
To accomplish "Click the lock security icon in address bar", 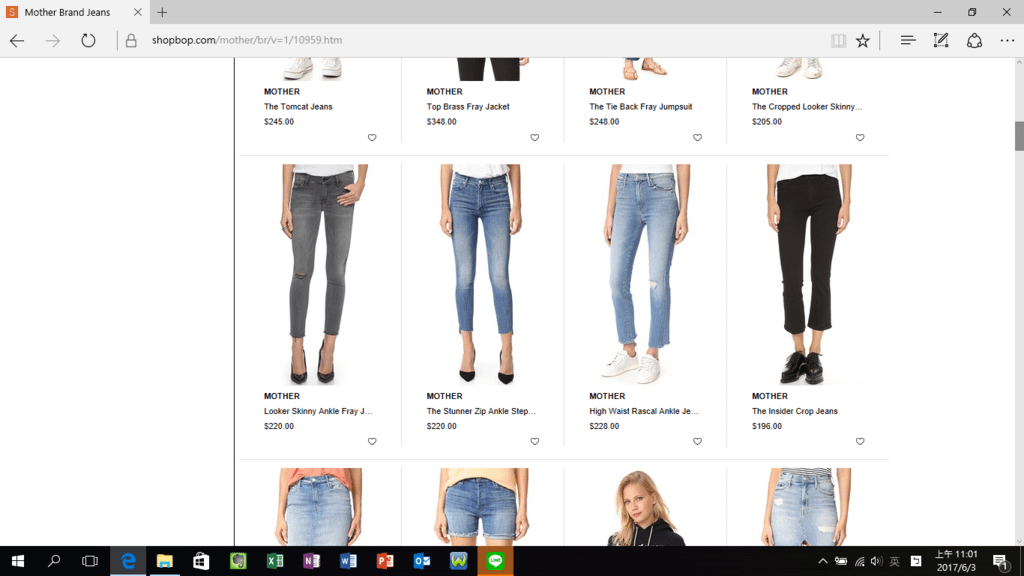I will coord(131,40).
